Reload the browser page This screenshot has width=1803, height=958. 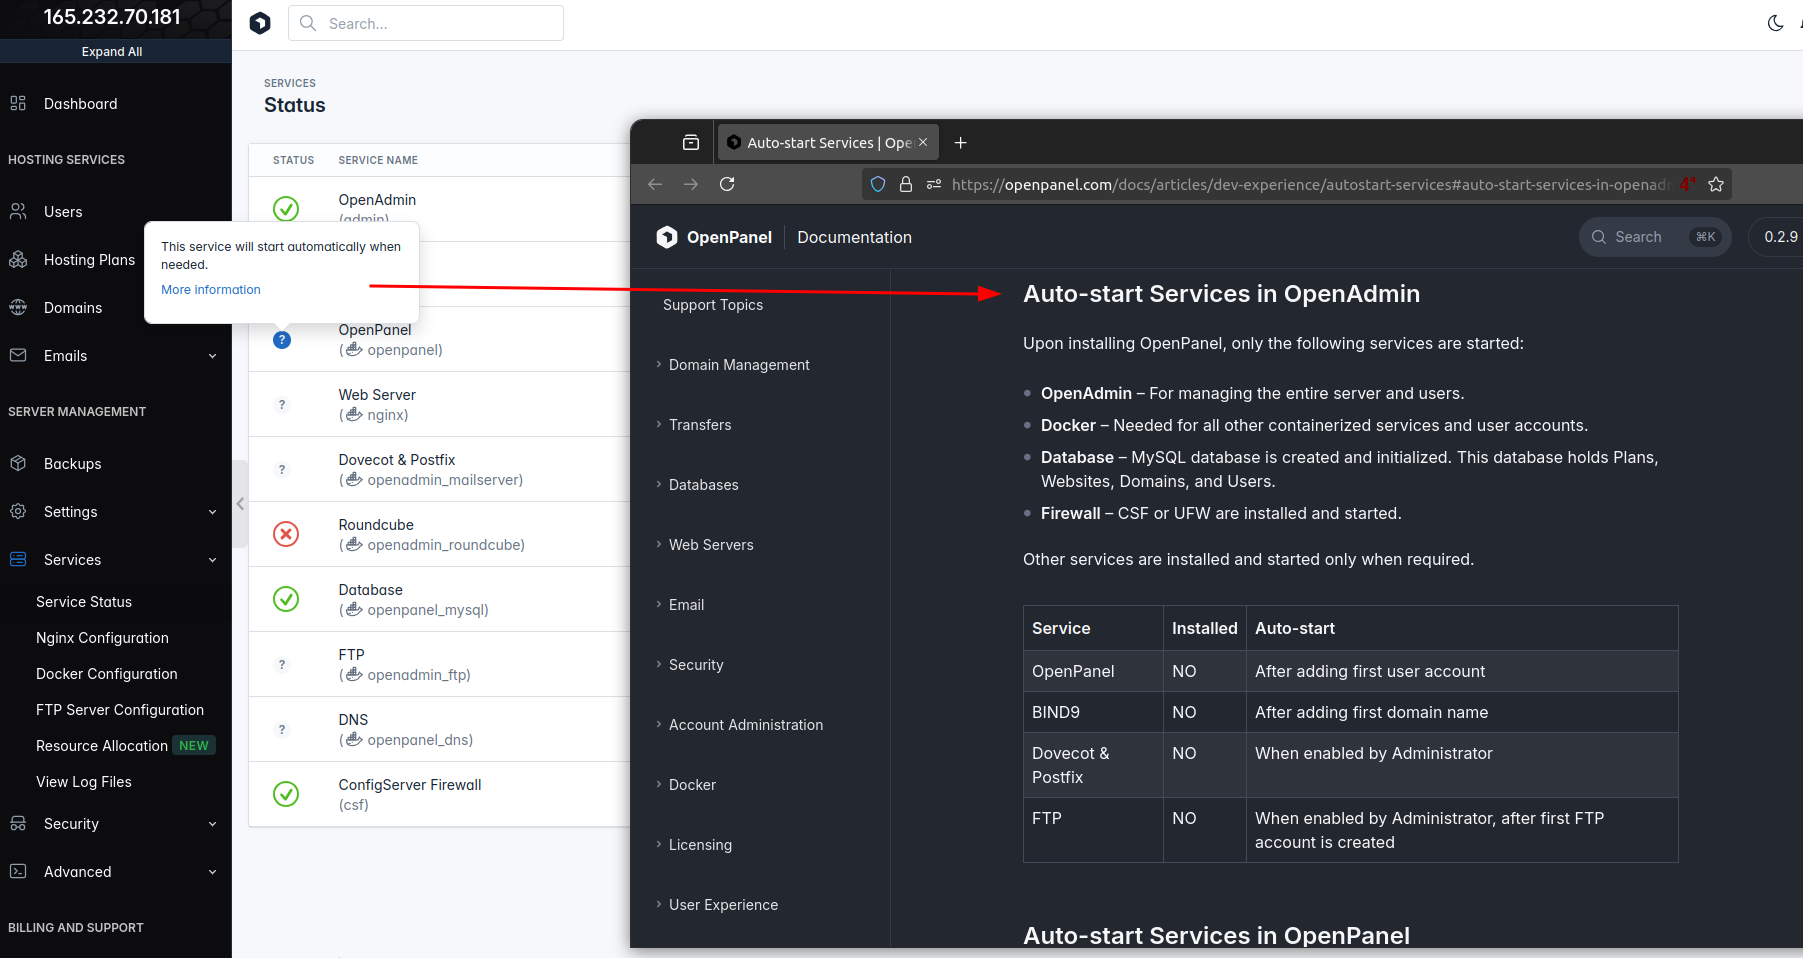(x=727, y=184)
